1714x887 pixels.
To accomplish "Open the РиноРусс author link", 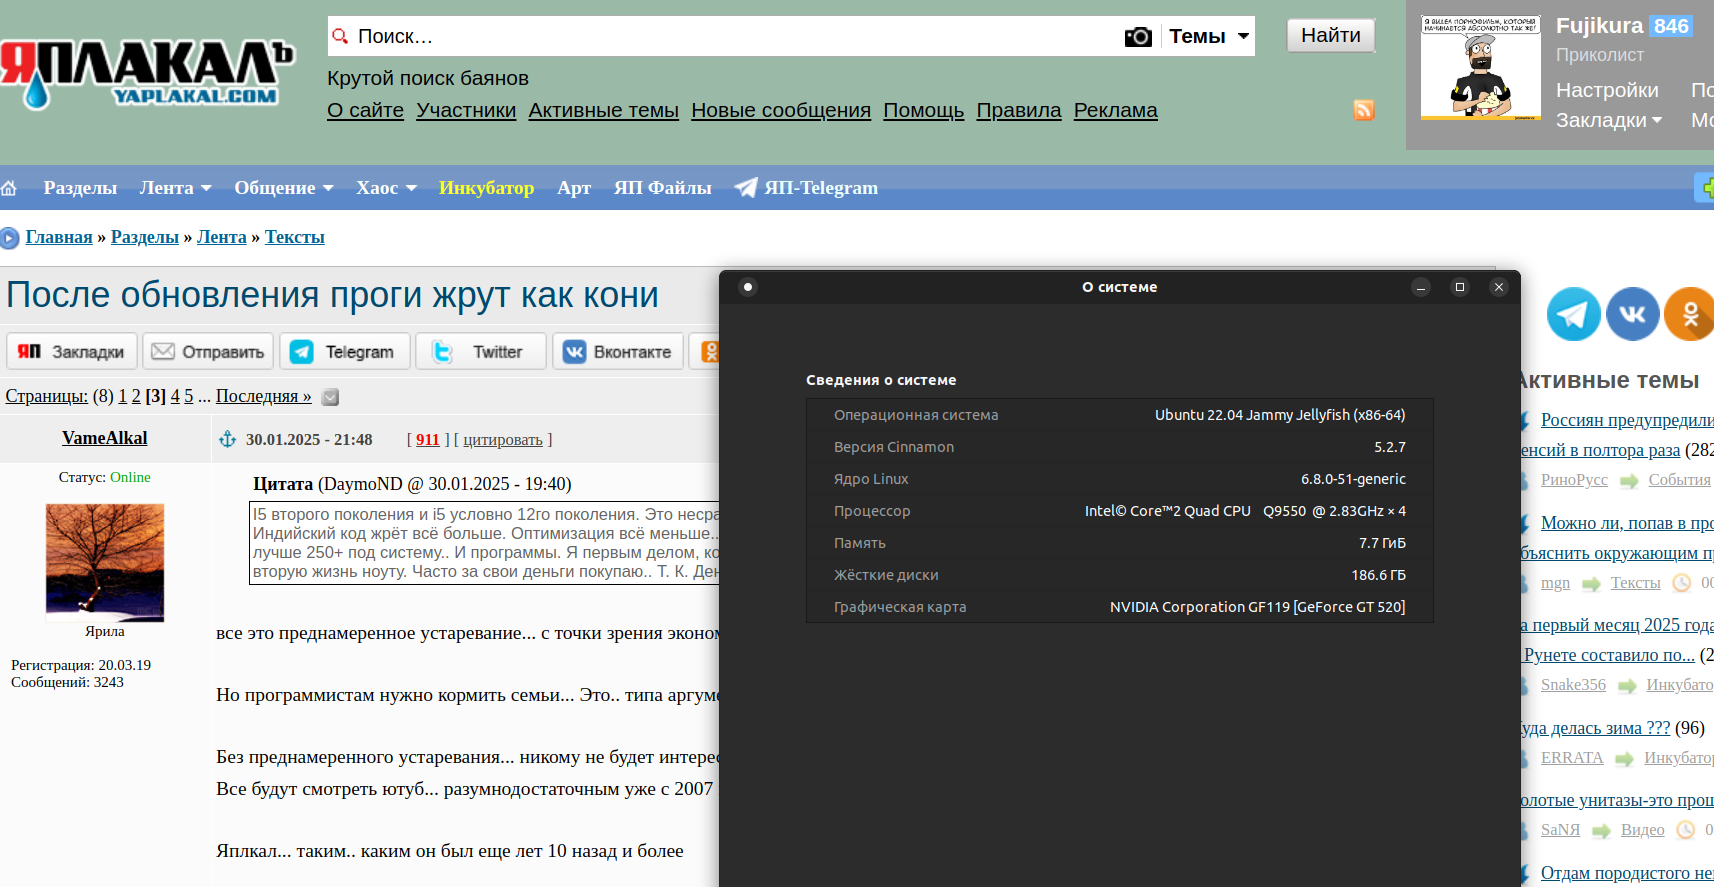I will tap(1574, 480).
